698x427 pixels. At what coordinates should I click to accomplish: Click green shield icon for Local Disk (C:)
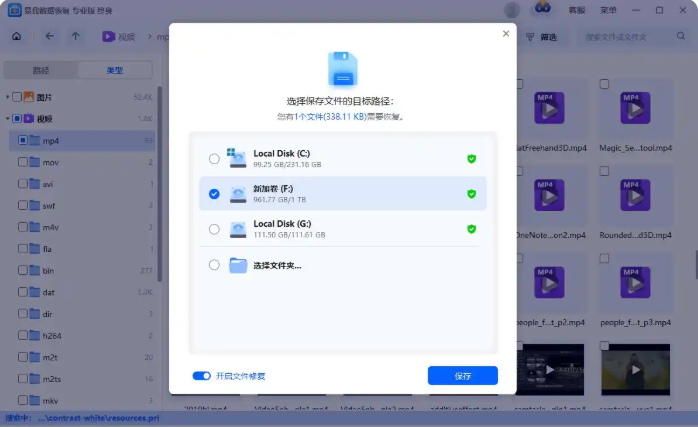click(x=471, y=159)
